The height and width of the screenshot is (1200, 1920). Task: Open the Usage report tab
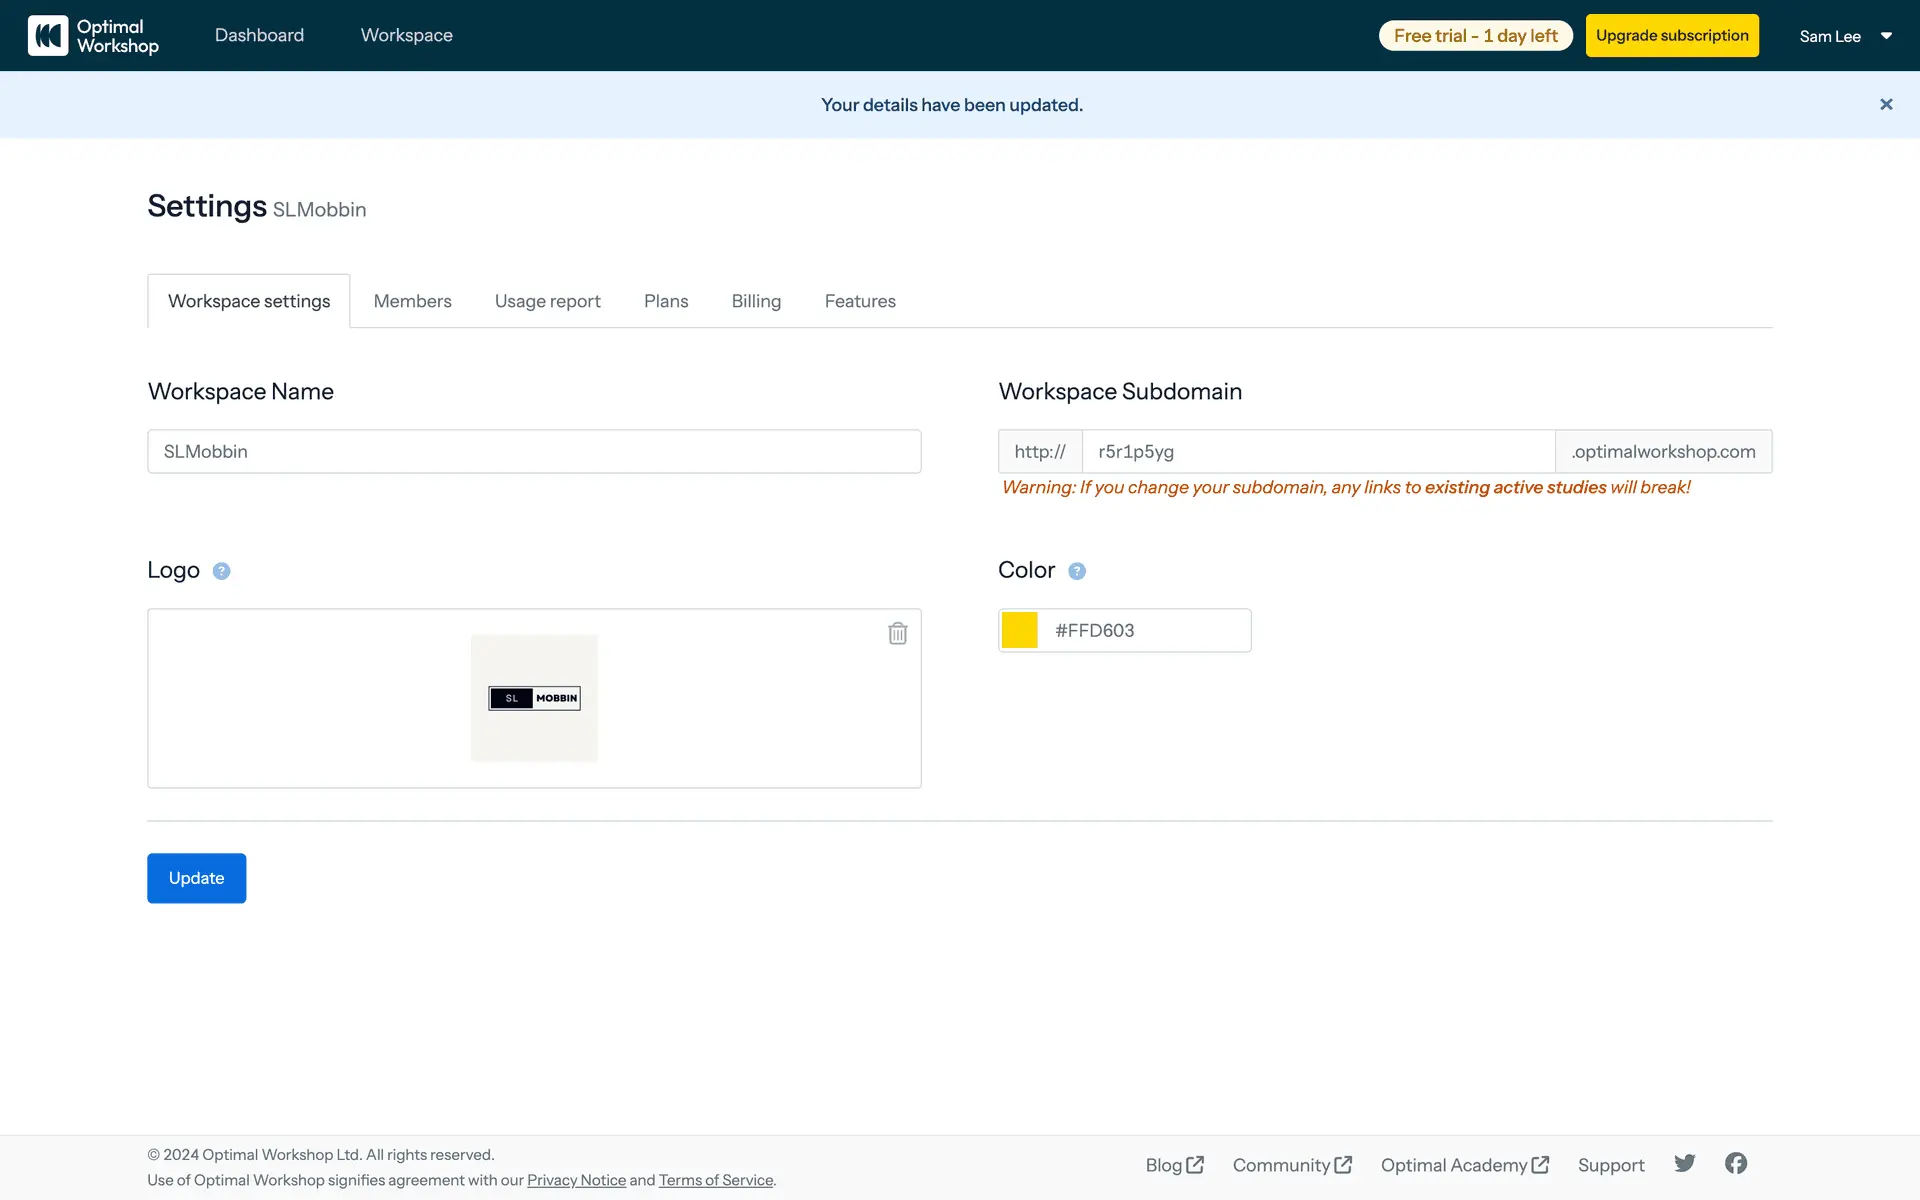pos(547,301)
